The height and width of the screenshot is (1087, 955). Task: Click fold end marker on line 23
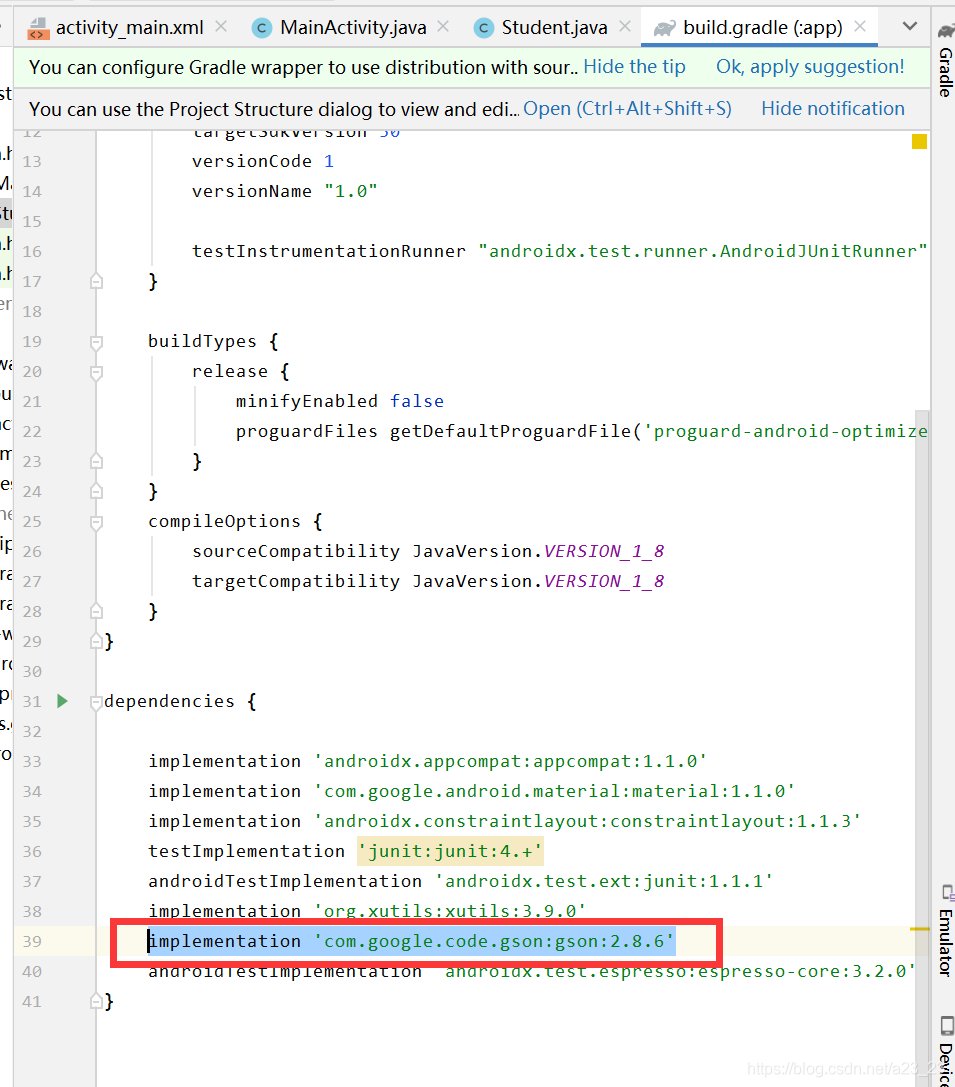96,462
